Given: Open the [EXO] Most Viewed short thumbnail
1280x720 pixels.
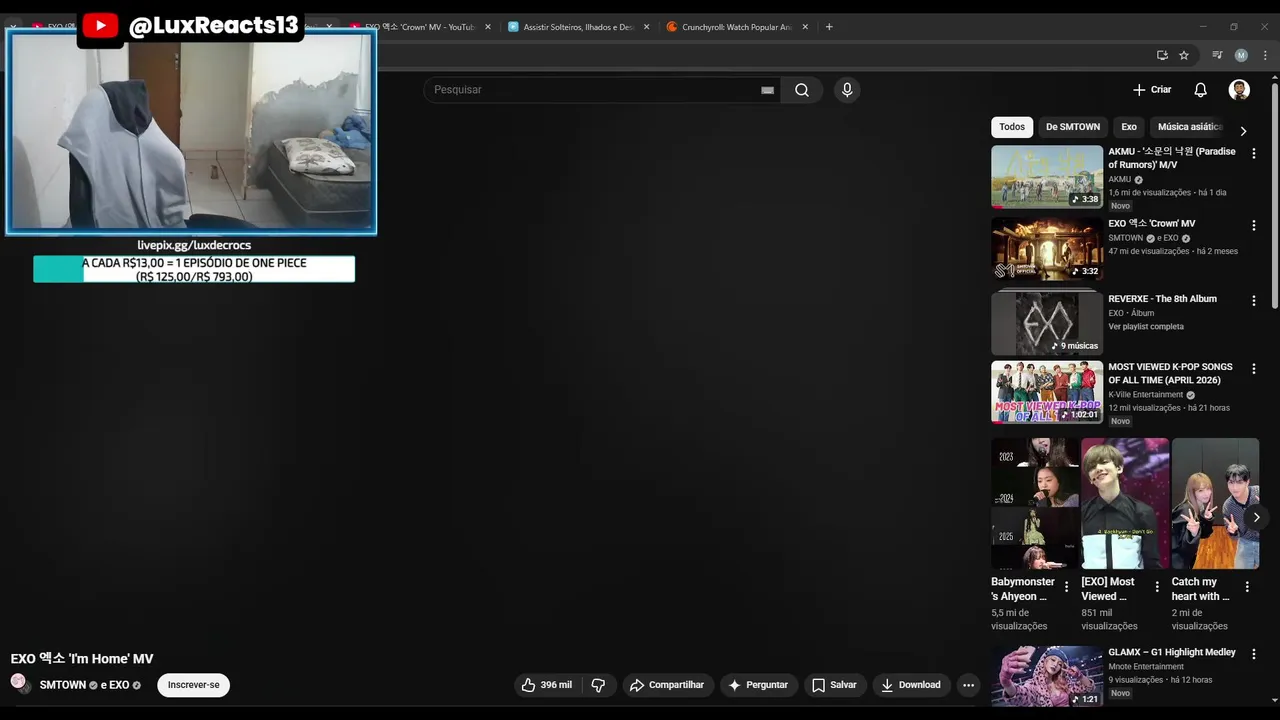Looking at the screenshot, I should tap(1125, 504).
